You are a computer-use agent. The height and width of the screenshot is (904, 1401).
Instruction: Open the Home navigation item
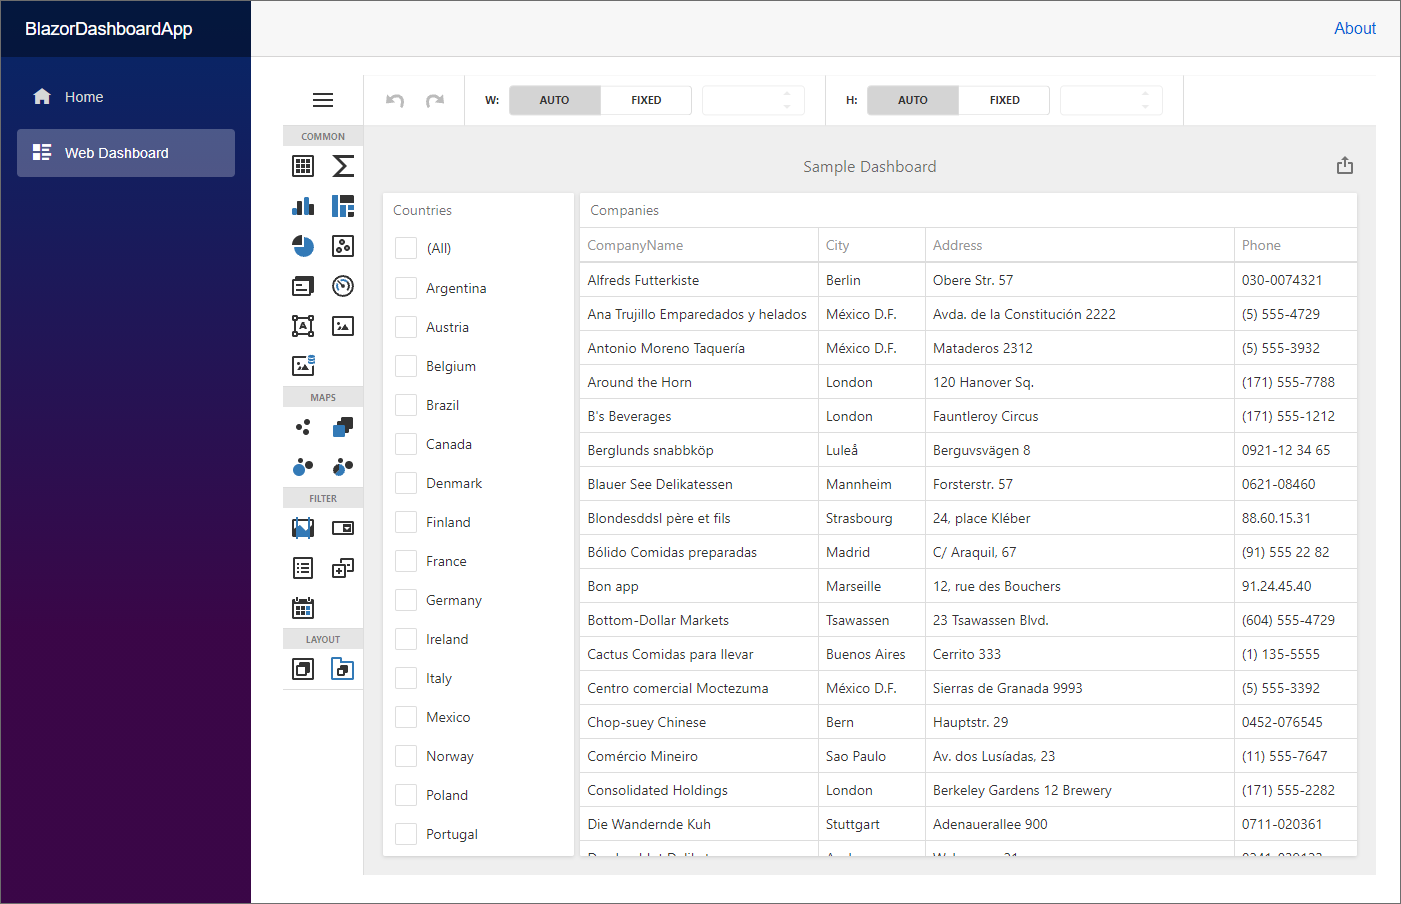(x=126, y=97)
